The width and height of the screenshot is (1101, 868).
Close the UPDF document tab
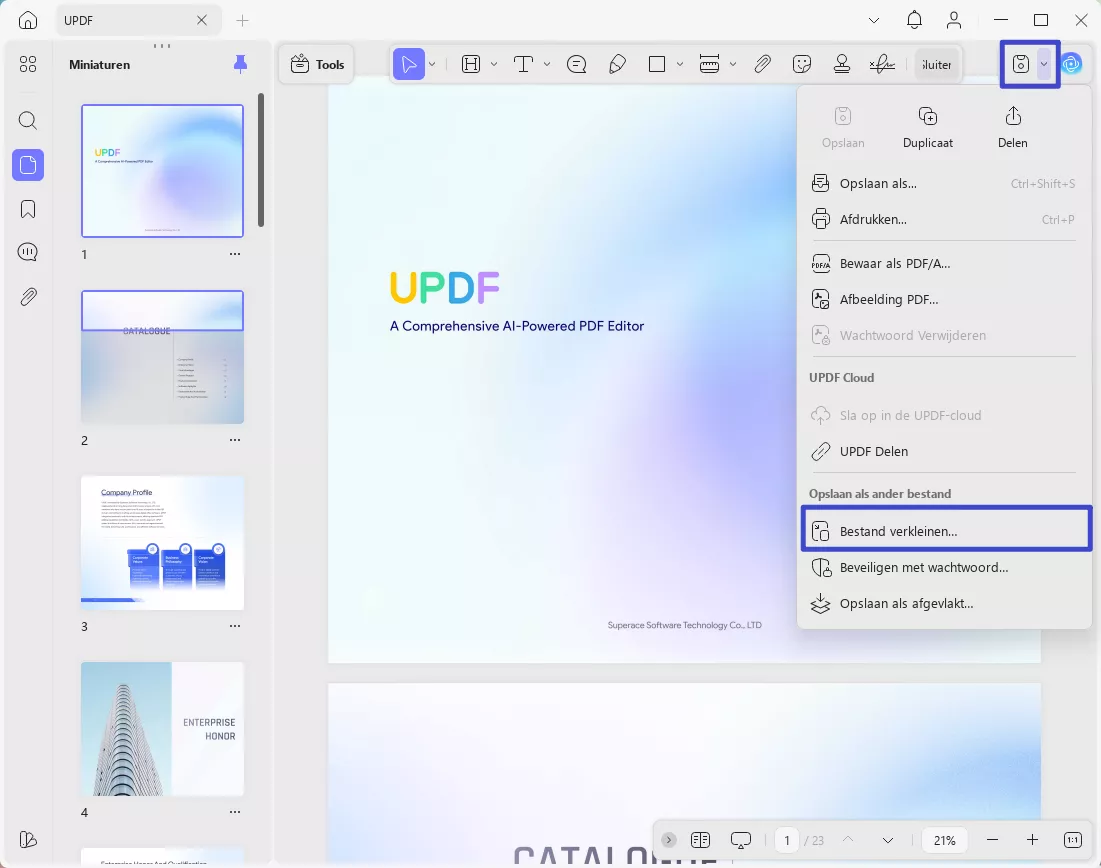202,20
